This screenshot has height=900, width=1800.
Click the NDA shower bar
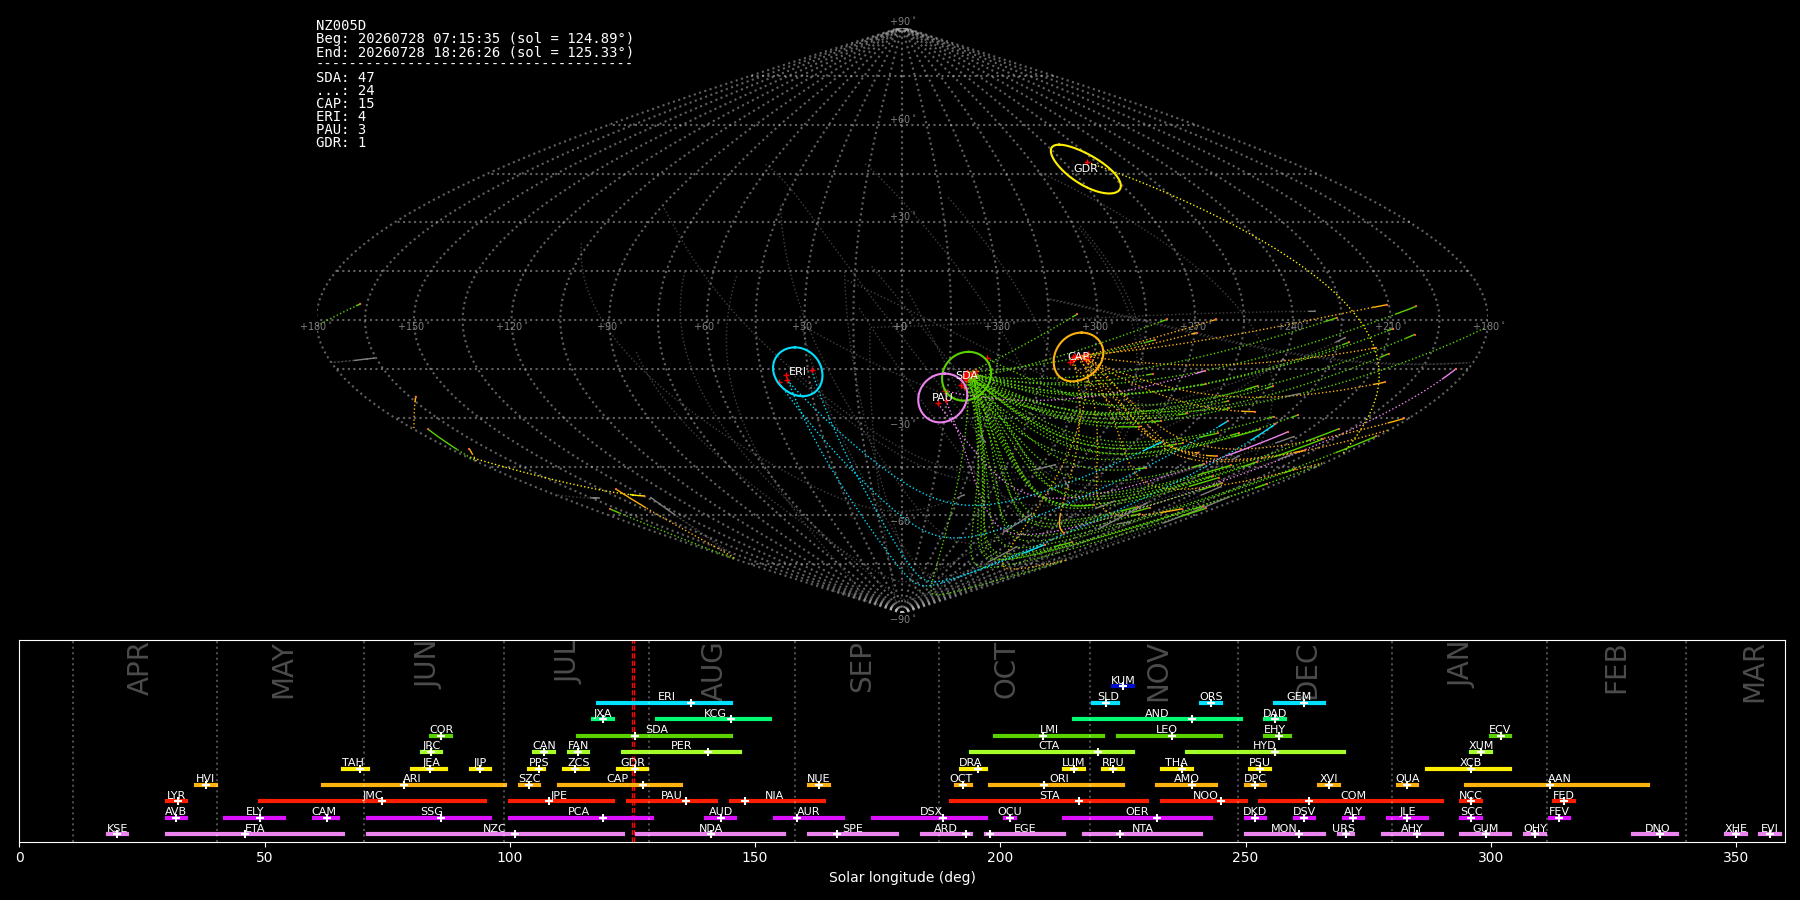[x=710, y=834]
